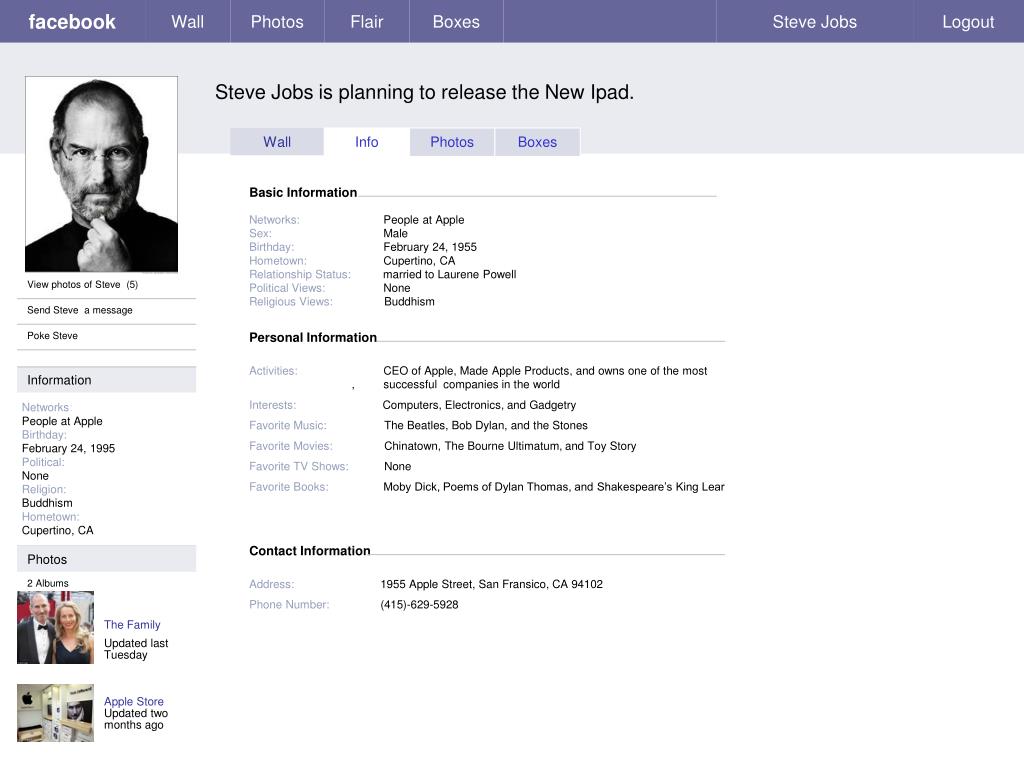Click the 'Contact Information' heading
The width and height of the screenshot is (1024, 768).
tap(310, 551)
